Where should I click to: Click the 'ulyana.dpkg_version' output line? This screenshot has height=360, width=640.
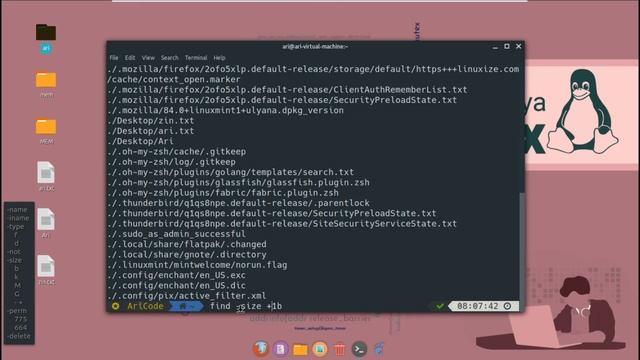pos(226,110)
